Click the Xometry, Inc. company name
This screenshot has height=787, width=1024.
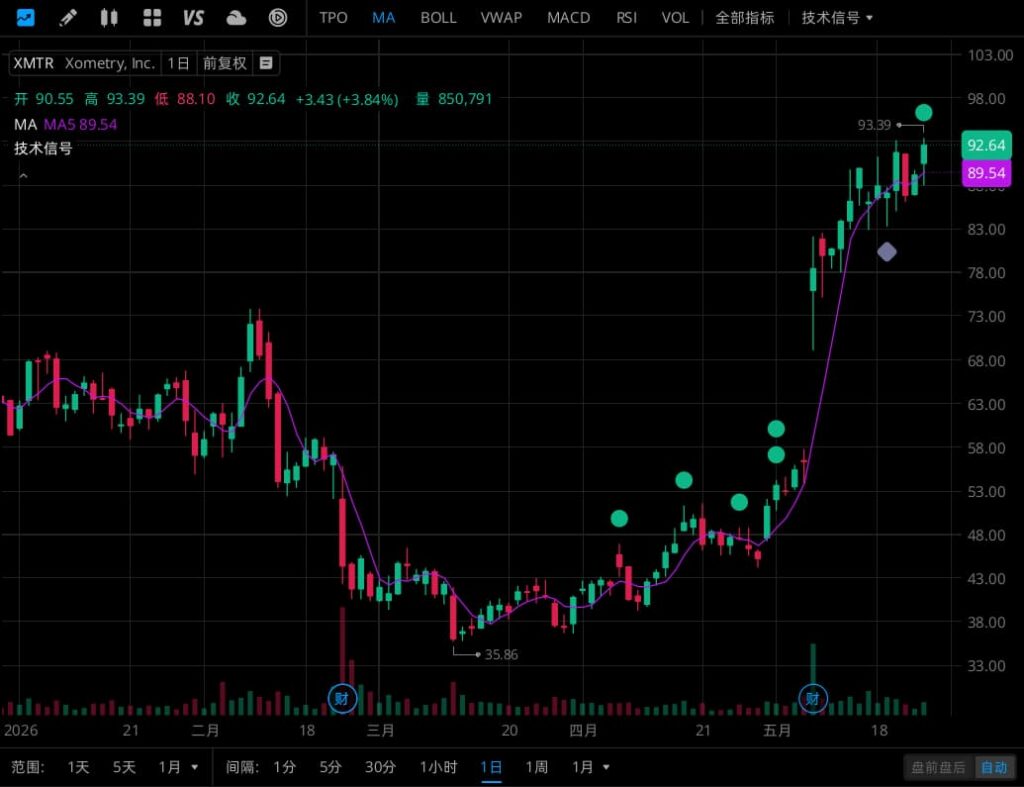pyautogui.click(x=110, y=63)
